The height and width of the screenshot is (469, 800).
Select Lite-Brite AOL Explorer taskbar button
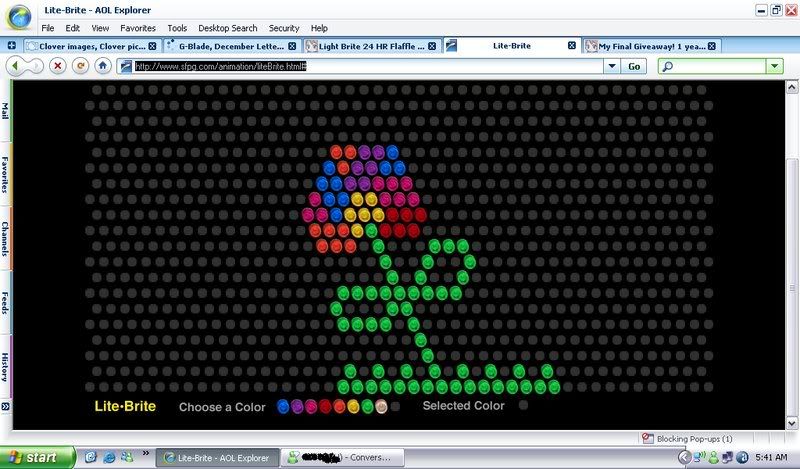(x=217, y=458)
